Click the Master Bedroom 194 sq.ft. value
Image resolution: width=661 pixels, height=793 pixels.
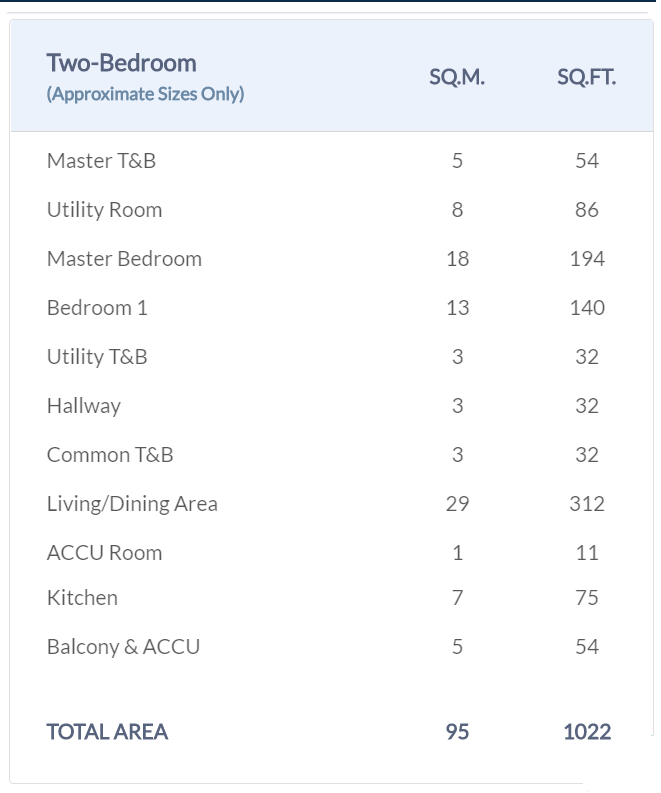pos(586,258)
